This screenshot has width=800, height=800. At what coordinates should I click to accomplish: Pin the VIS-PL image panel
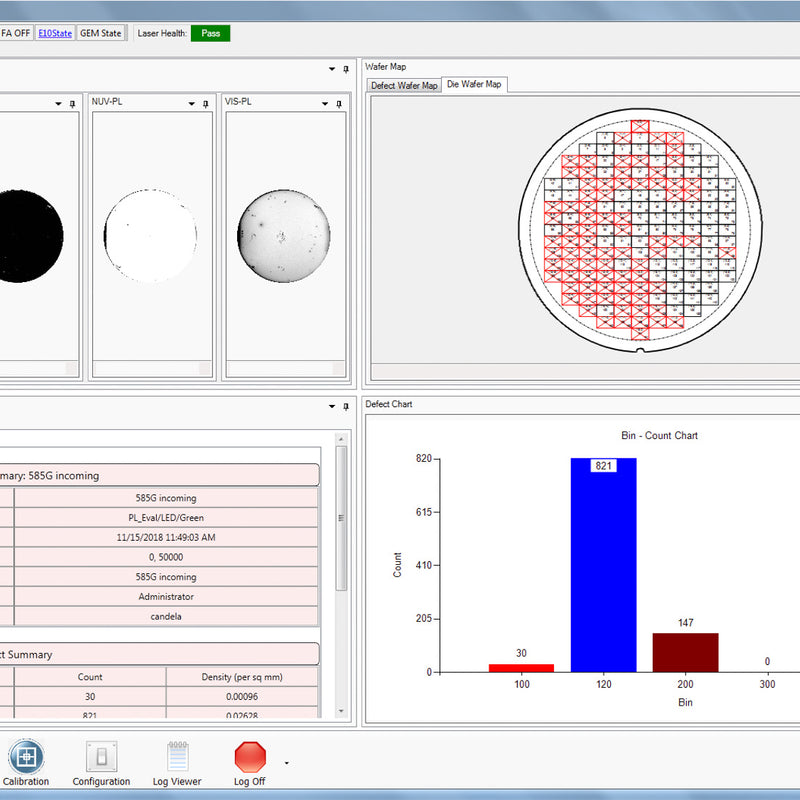(x=338, y=103)
